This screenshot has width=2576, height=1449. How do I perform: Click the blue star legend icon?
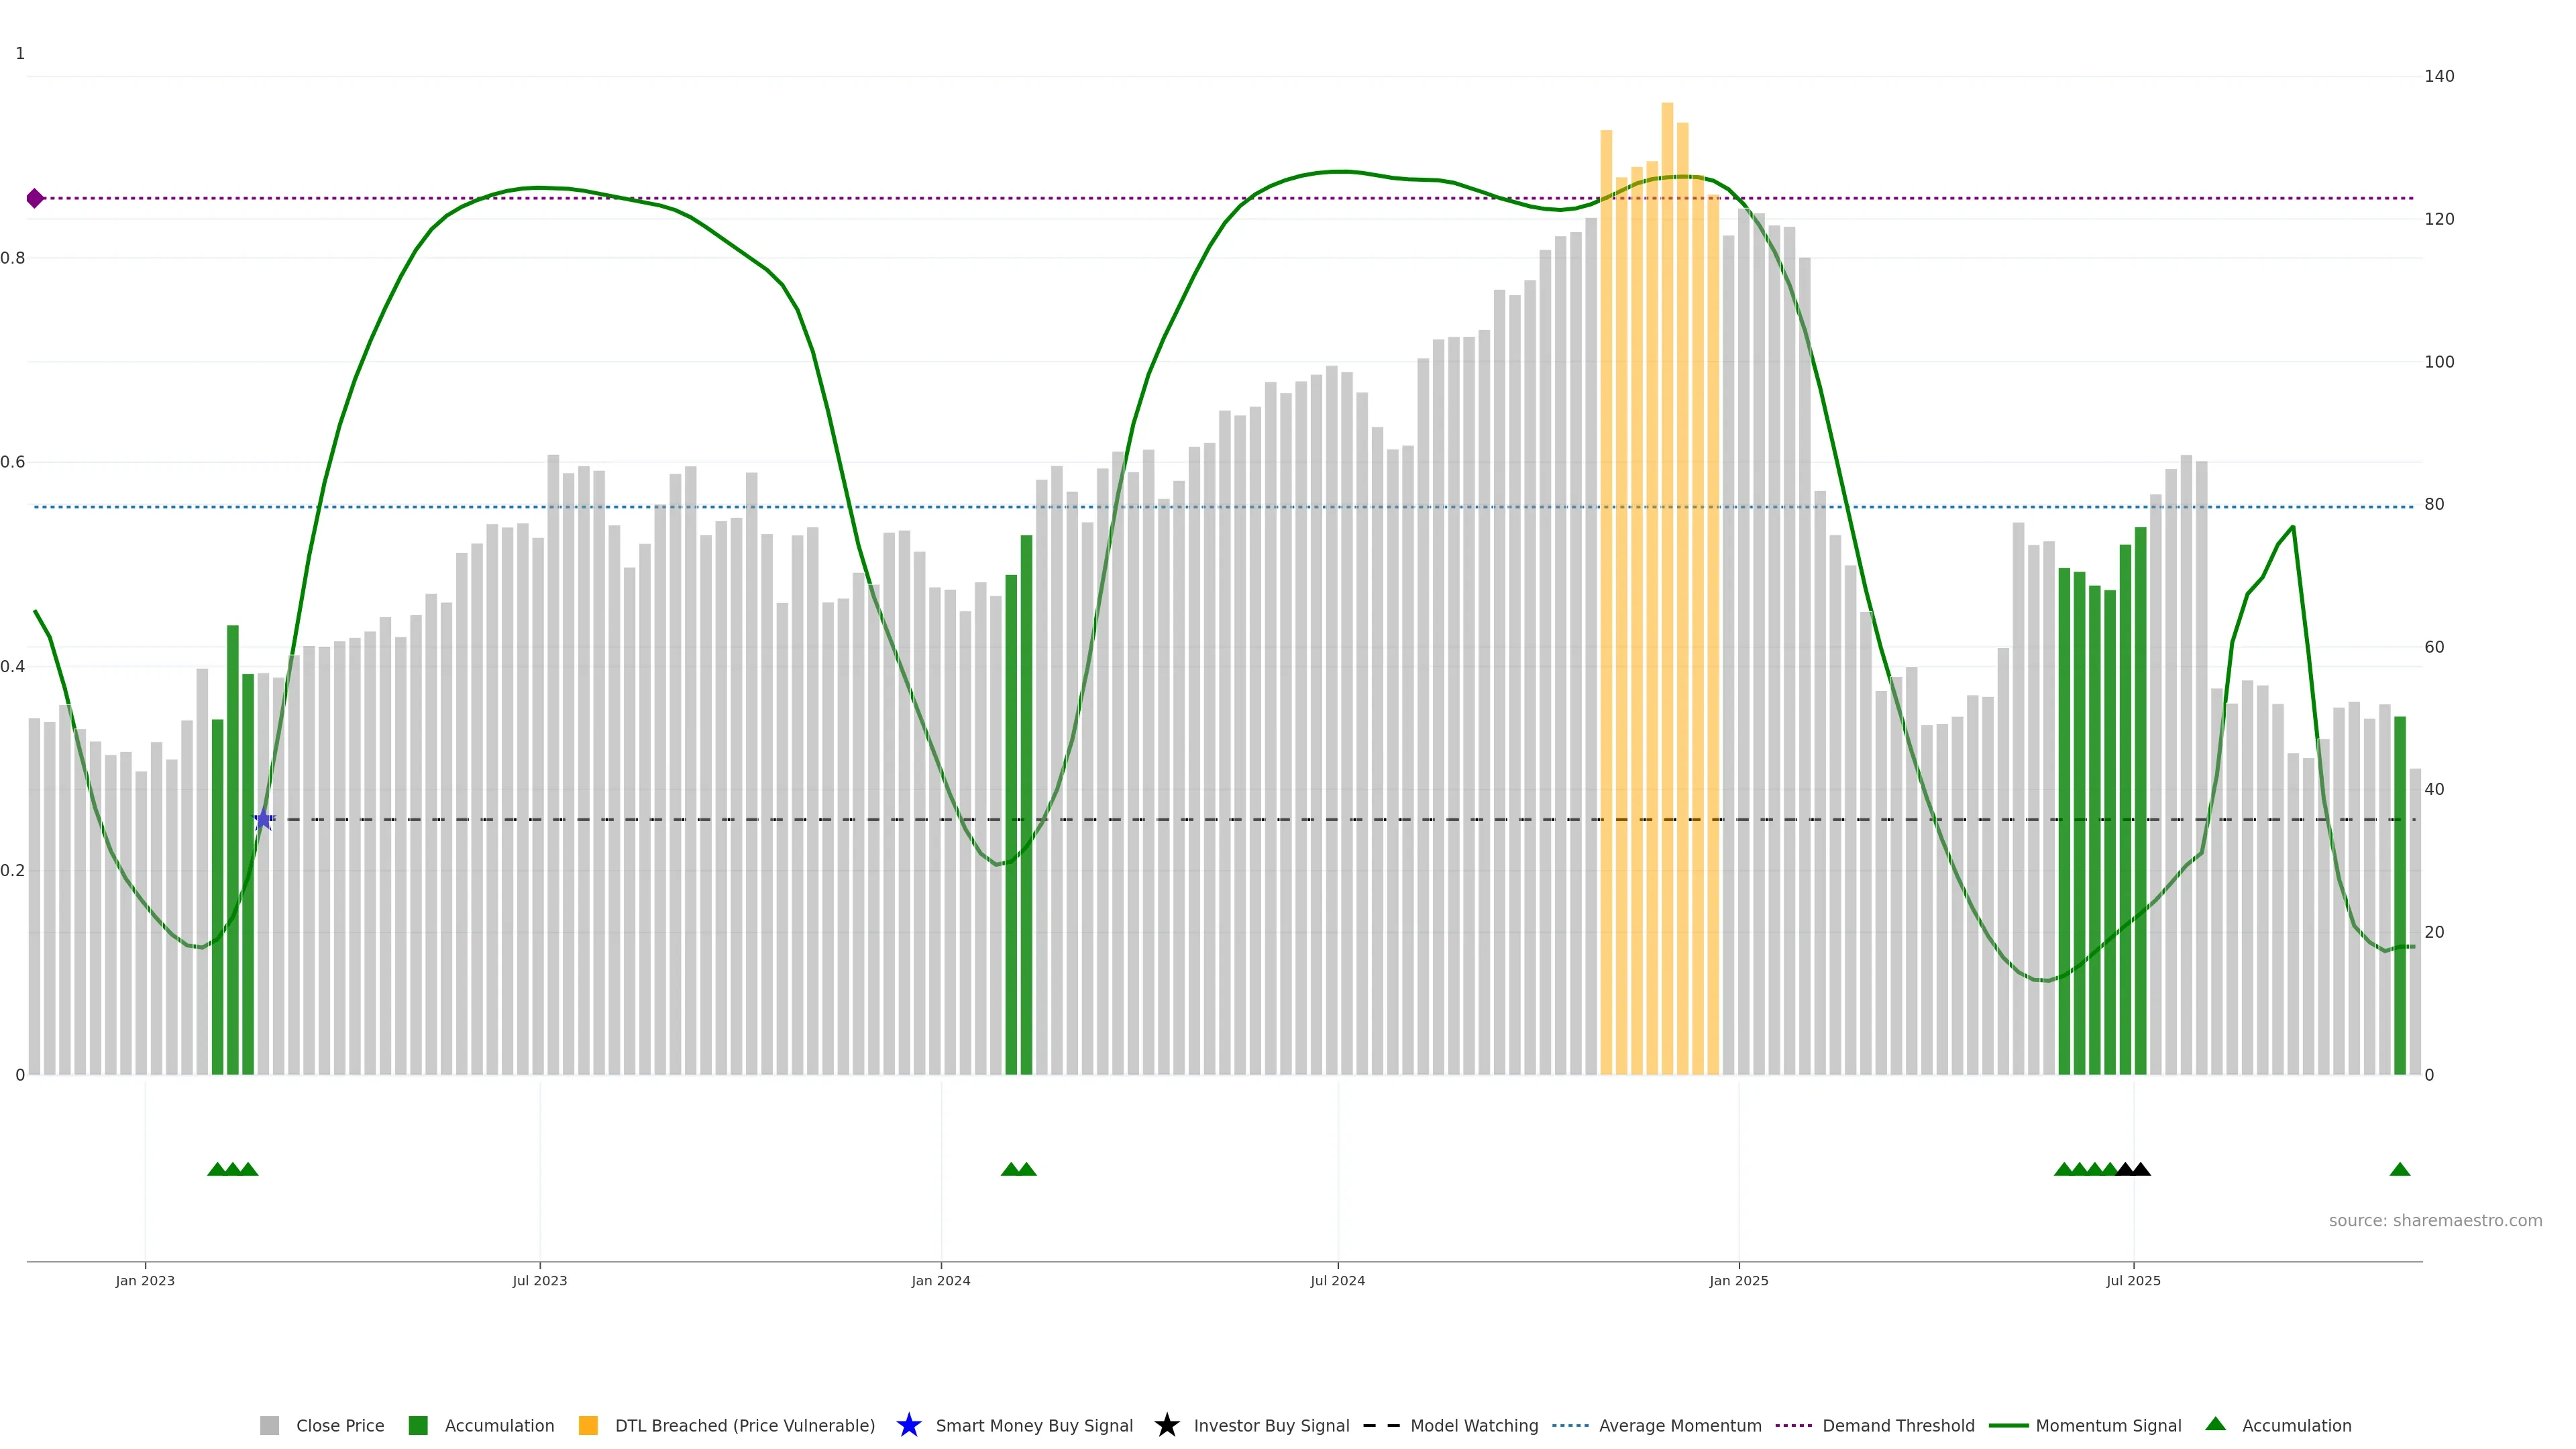coord(908,1425)
